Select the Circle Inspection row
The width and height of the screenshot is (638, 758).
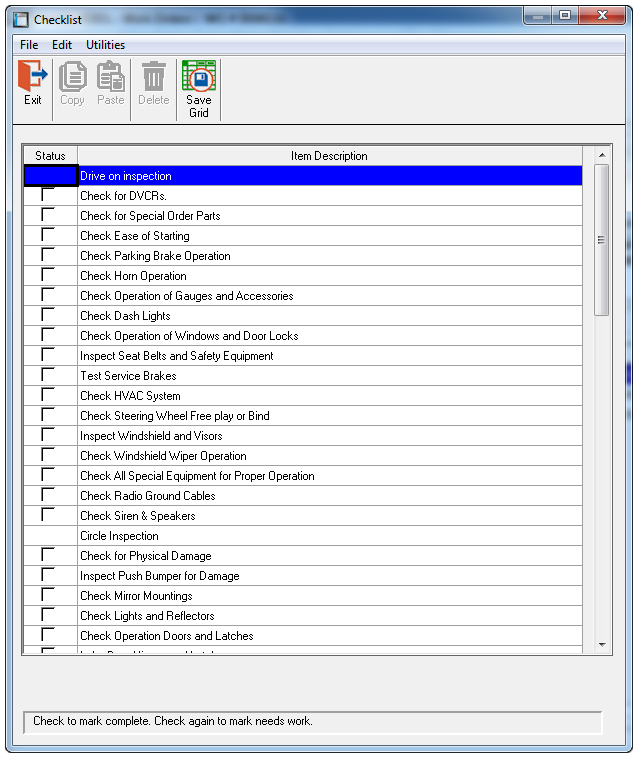329,536
